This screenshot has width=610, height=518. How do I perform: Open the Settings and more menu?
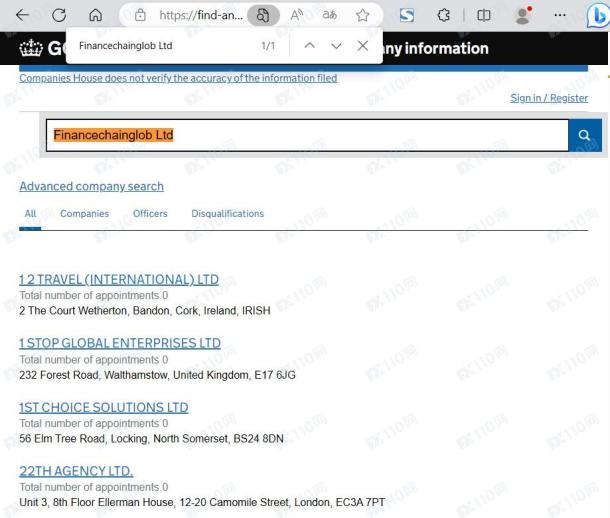pos(560,15)
